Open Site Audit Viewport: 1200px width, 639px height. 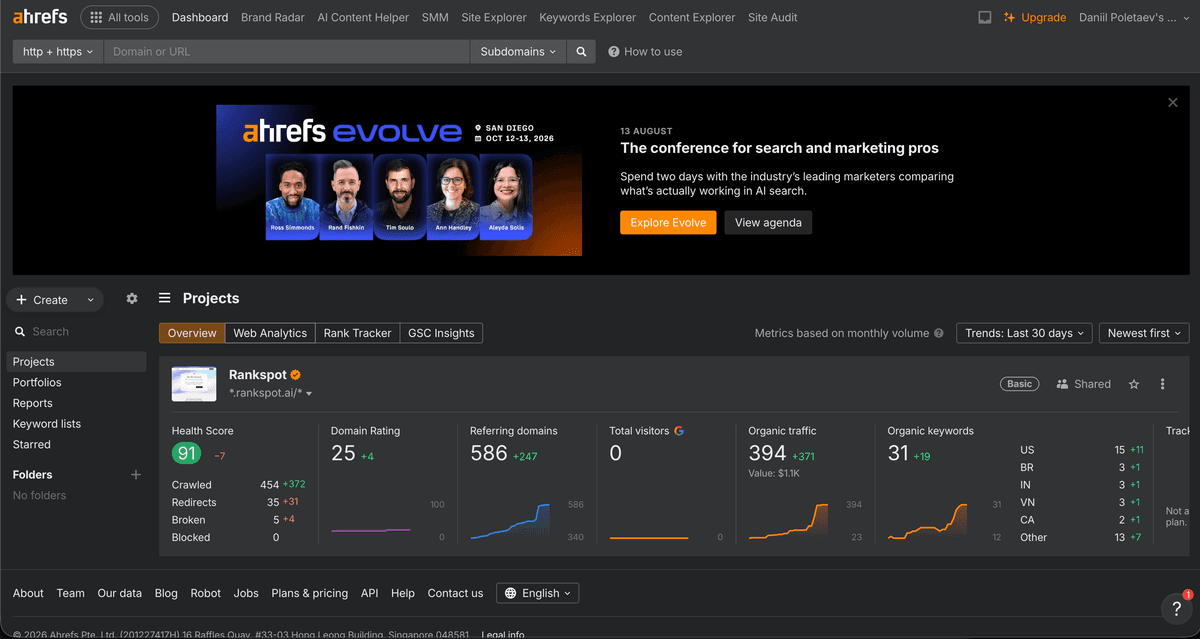[x=773, y=17]
